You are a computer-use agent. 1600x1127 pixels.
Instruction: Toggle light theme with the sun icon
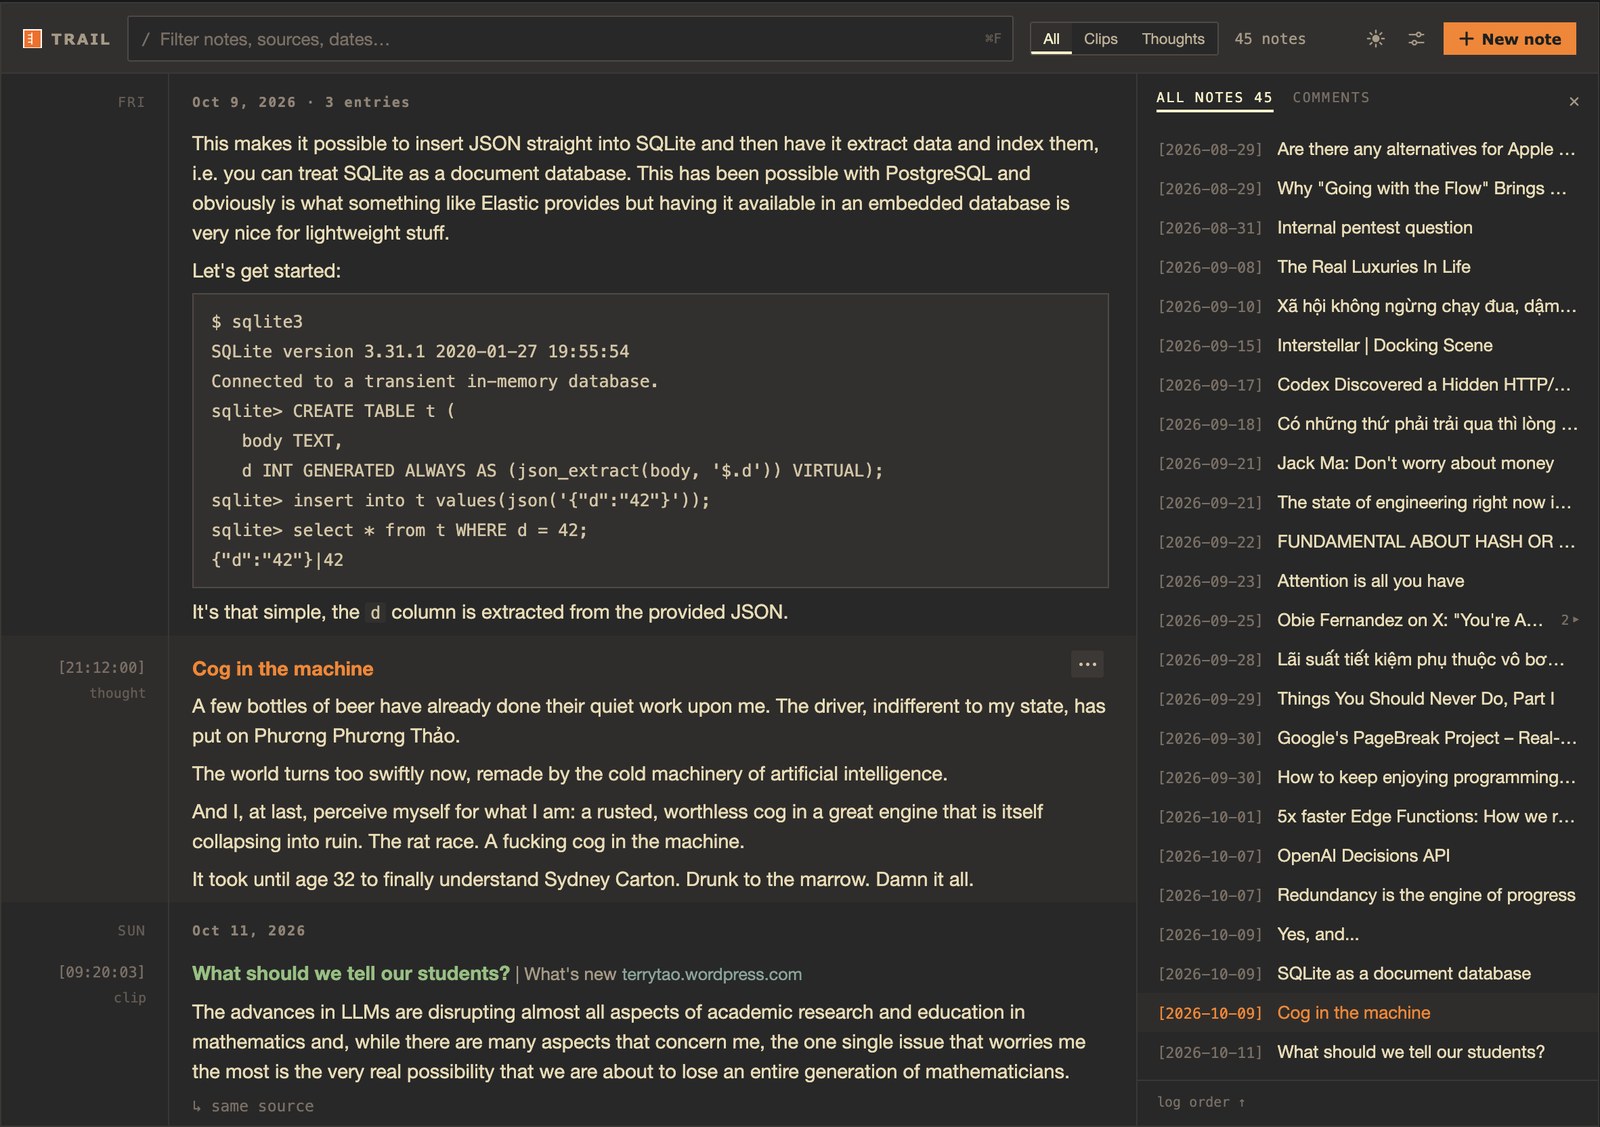1376,39
